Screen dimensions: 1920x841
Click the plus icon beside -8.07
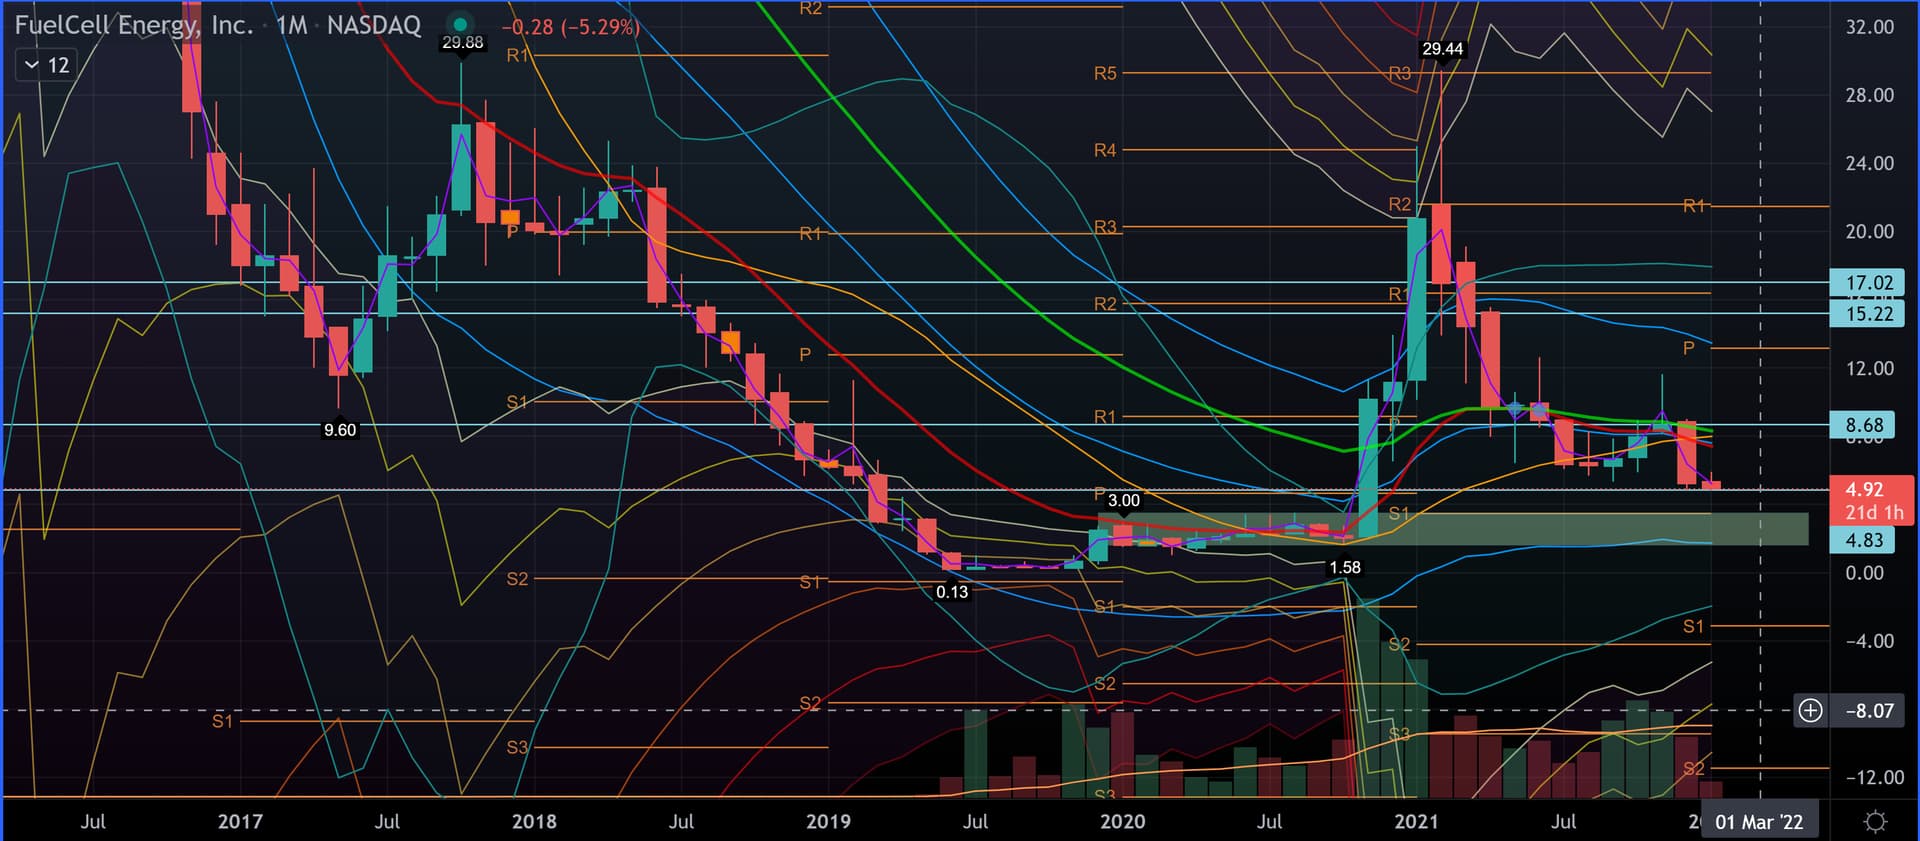pos(1810,711)
